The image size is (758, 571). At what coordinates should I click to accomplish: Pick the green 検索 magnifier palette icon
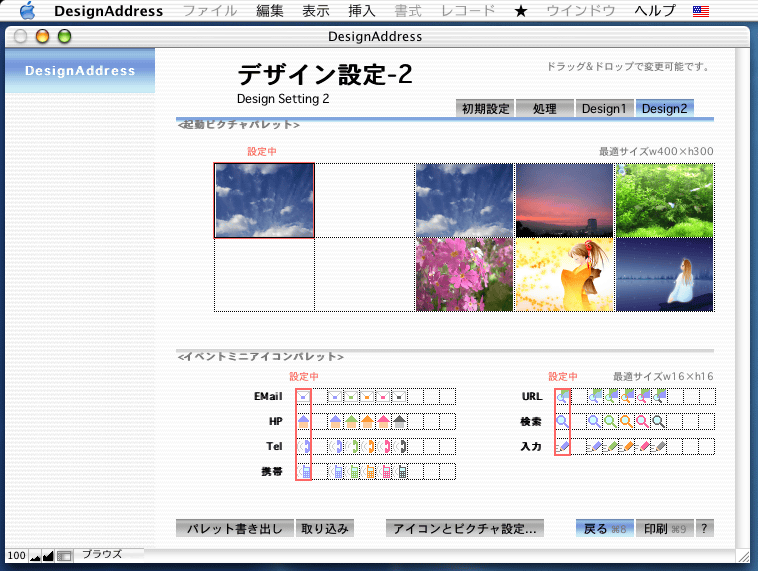point(611,422)
